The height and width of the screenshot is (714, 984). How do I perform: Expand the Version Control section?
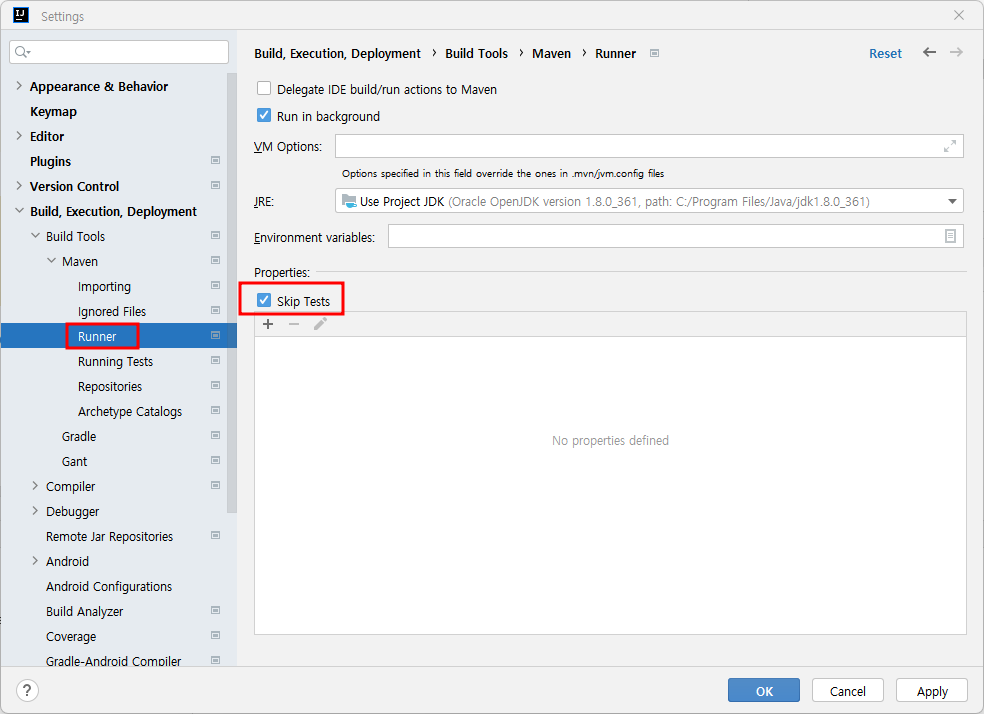tap(19, 186)
